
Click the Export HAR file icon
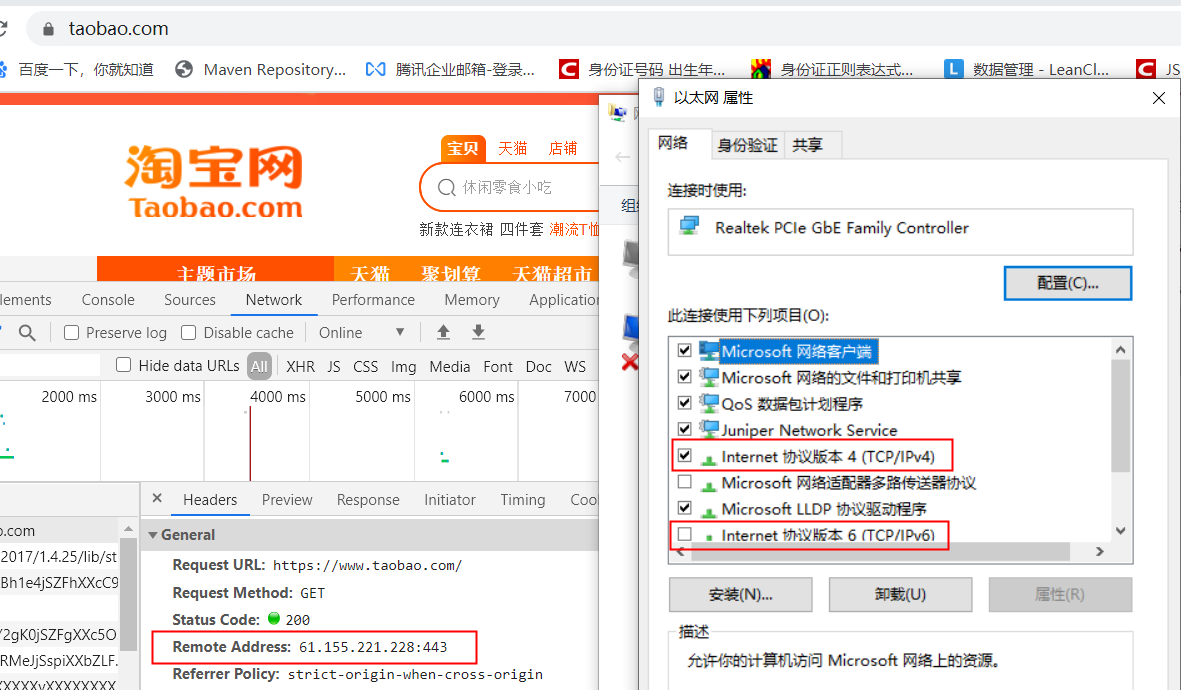pyautogui.click(x=478, y=331)
